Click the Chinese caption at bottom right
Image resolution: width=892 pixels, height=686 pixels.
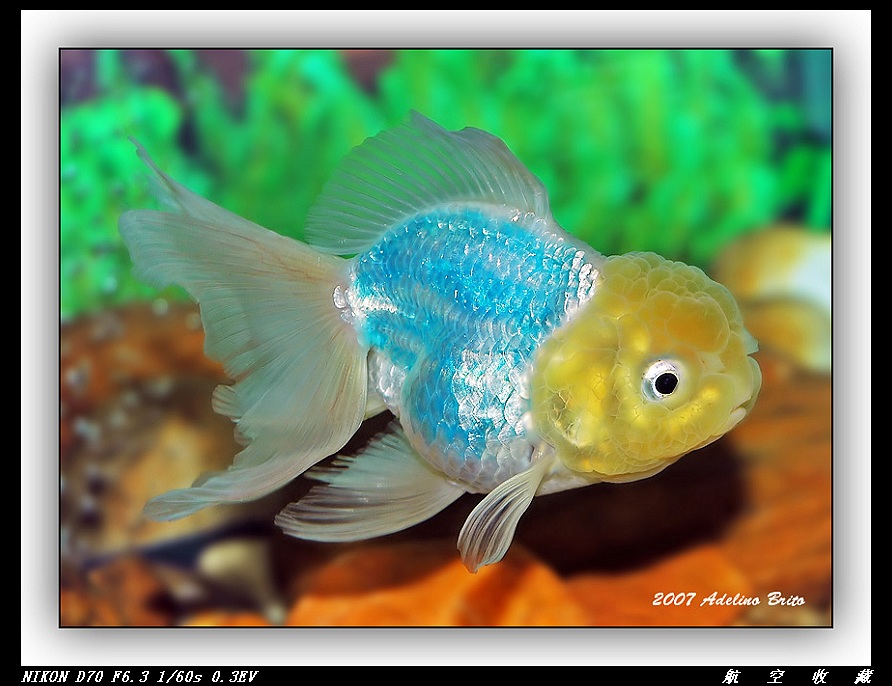click(796, 676)
